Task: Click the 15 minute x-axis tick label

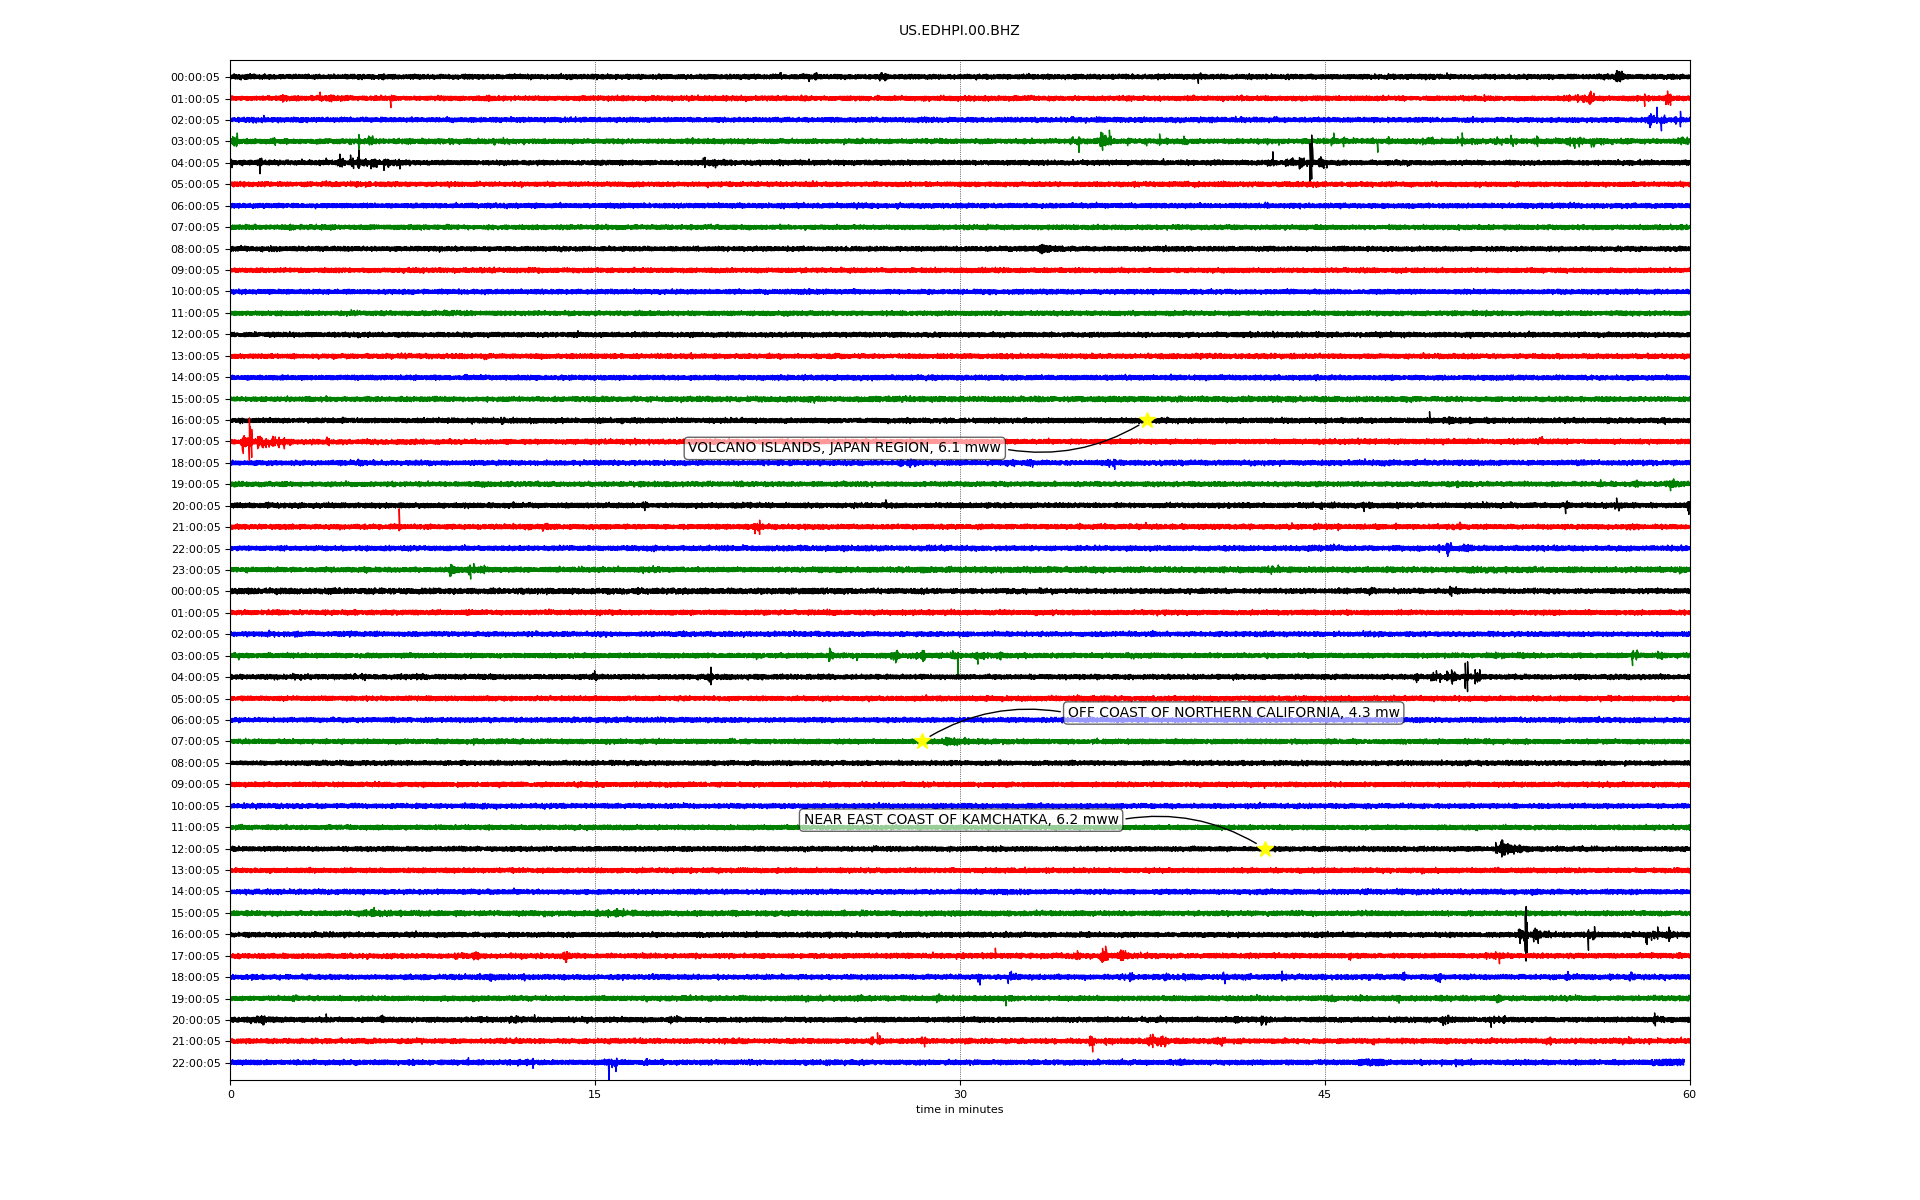Action: [595, 1094]
